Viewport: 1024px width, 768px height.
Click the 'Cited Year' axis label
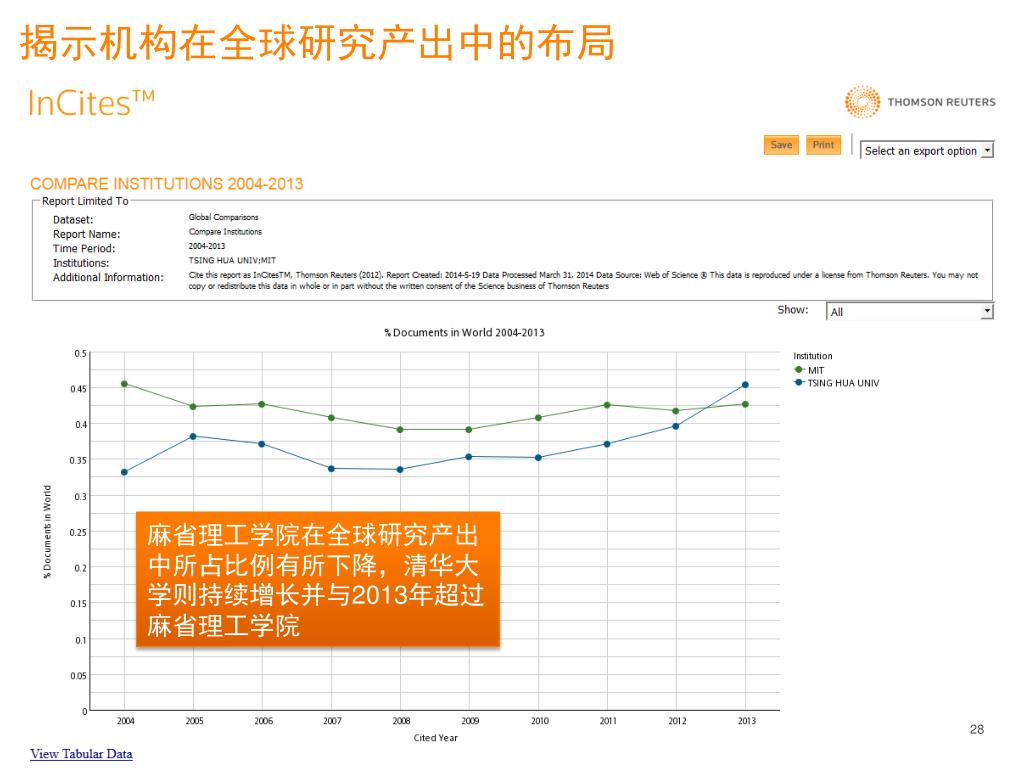(436, 738)
